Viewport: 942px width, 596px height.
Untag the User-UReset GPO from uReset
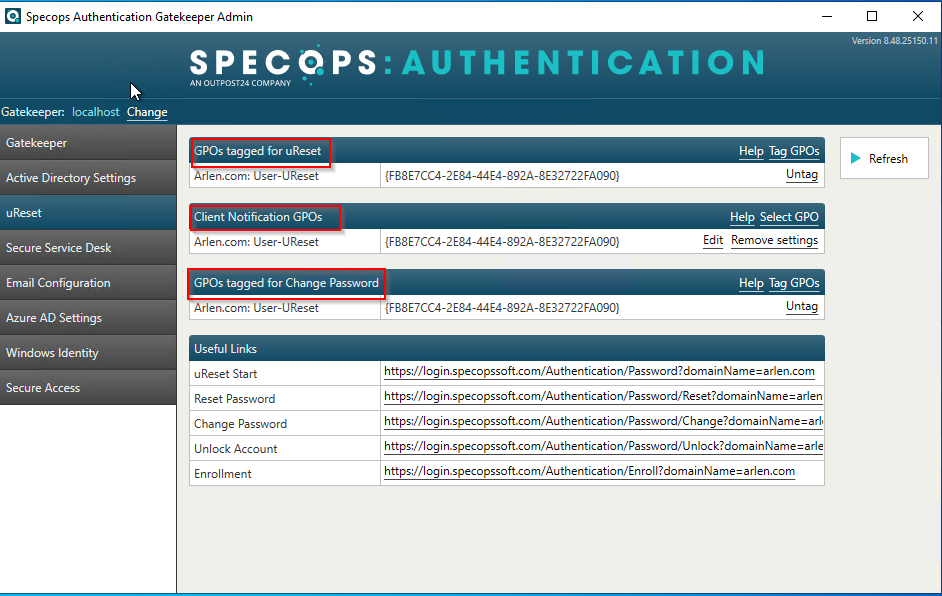(802, 174)
